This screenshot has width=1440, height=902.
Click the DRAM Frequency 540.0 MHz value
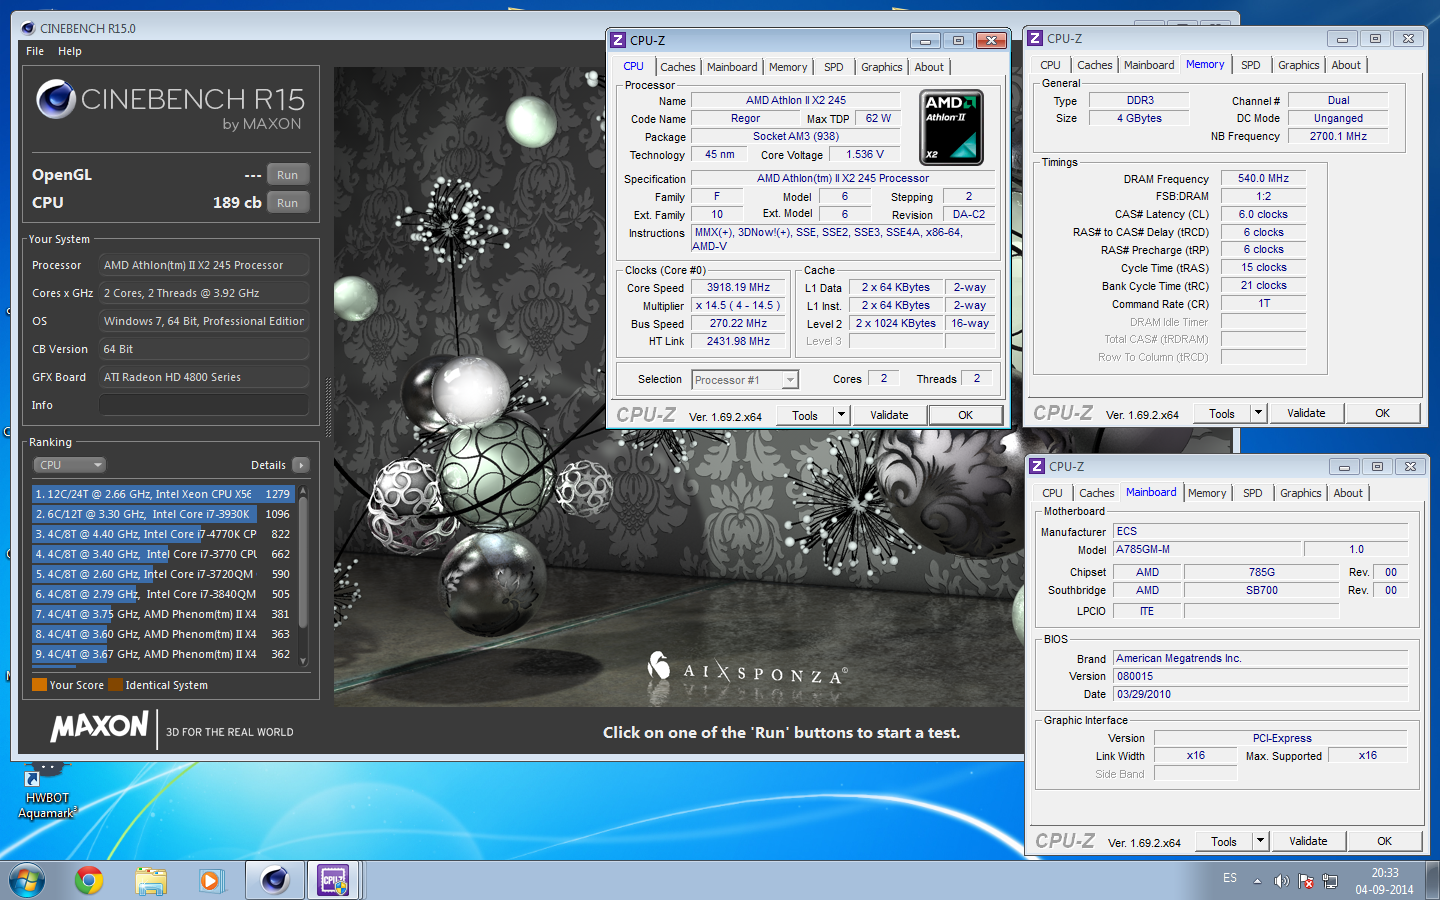pyautogui.click(x=1263, y=179)
